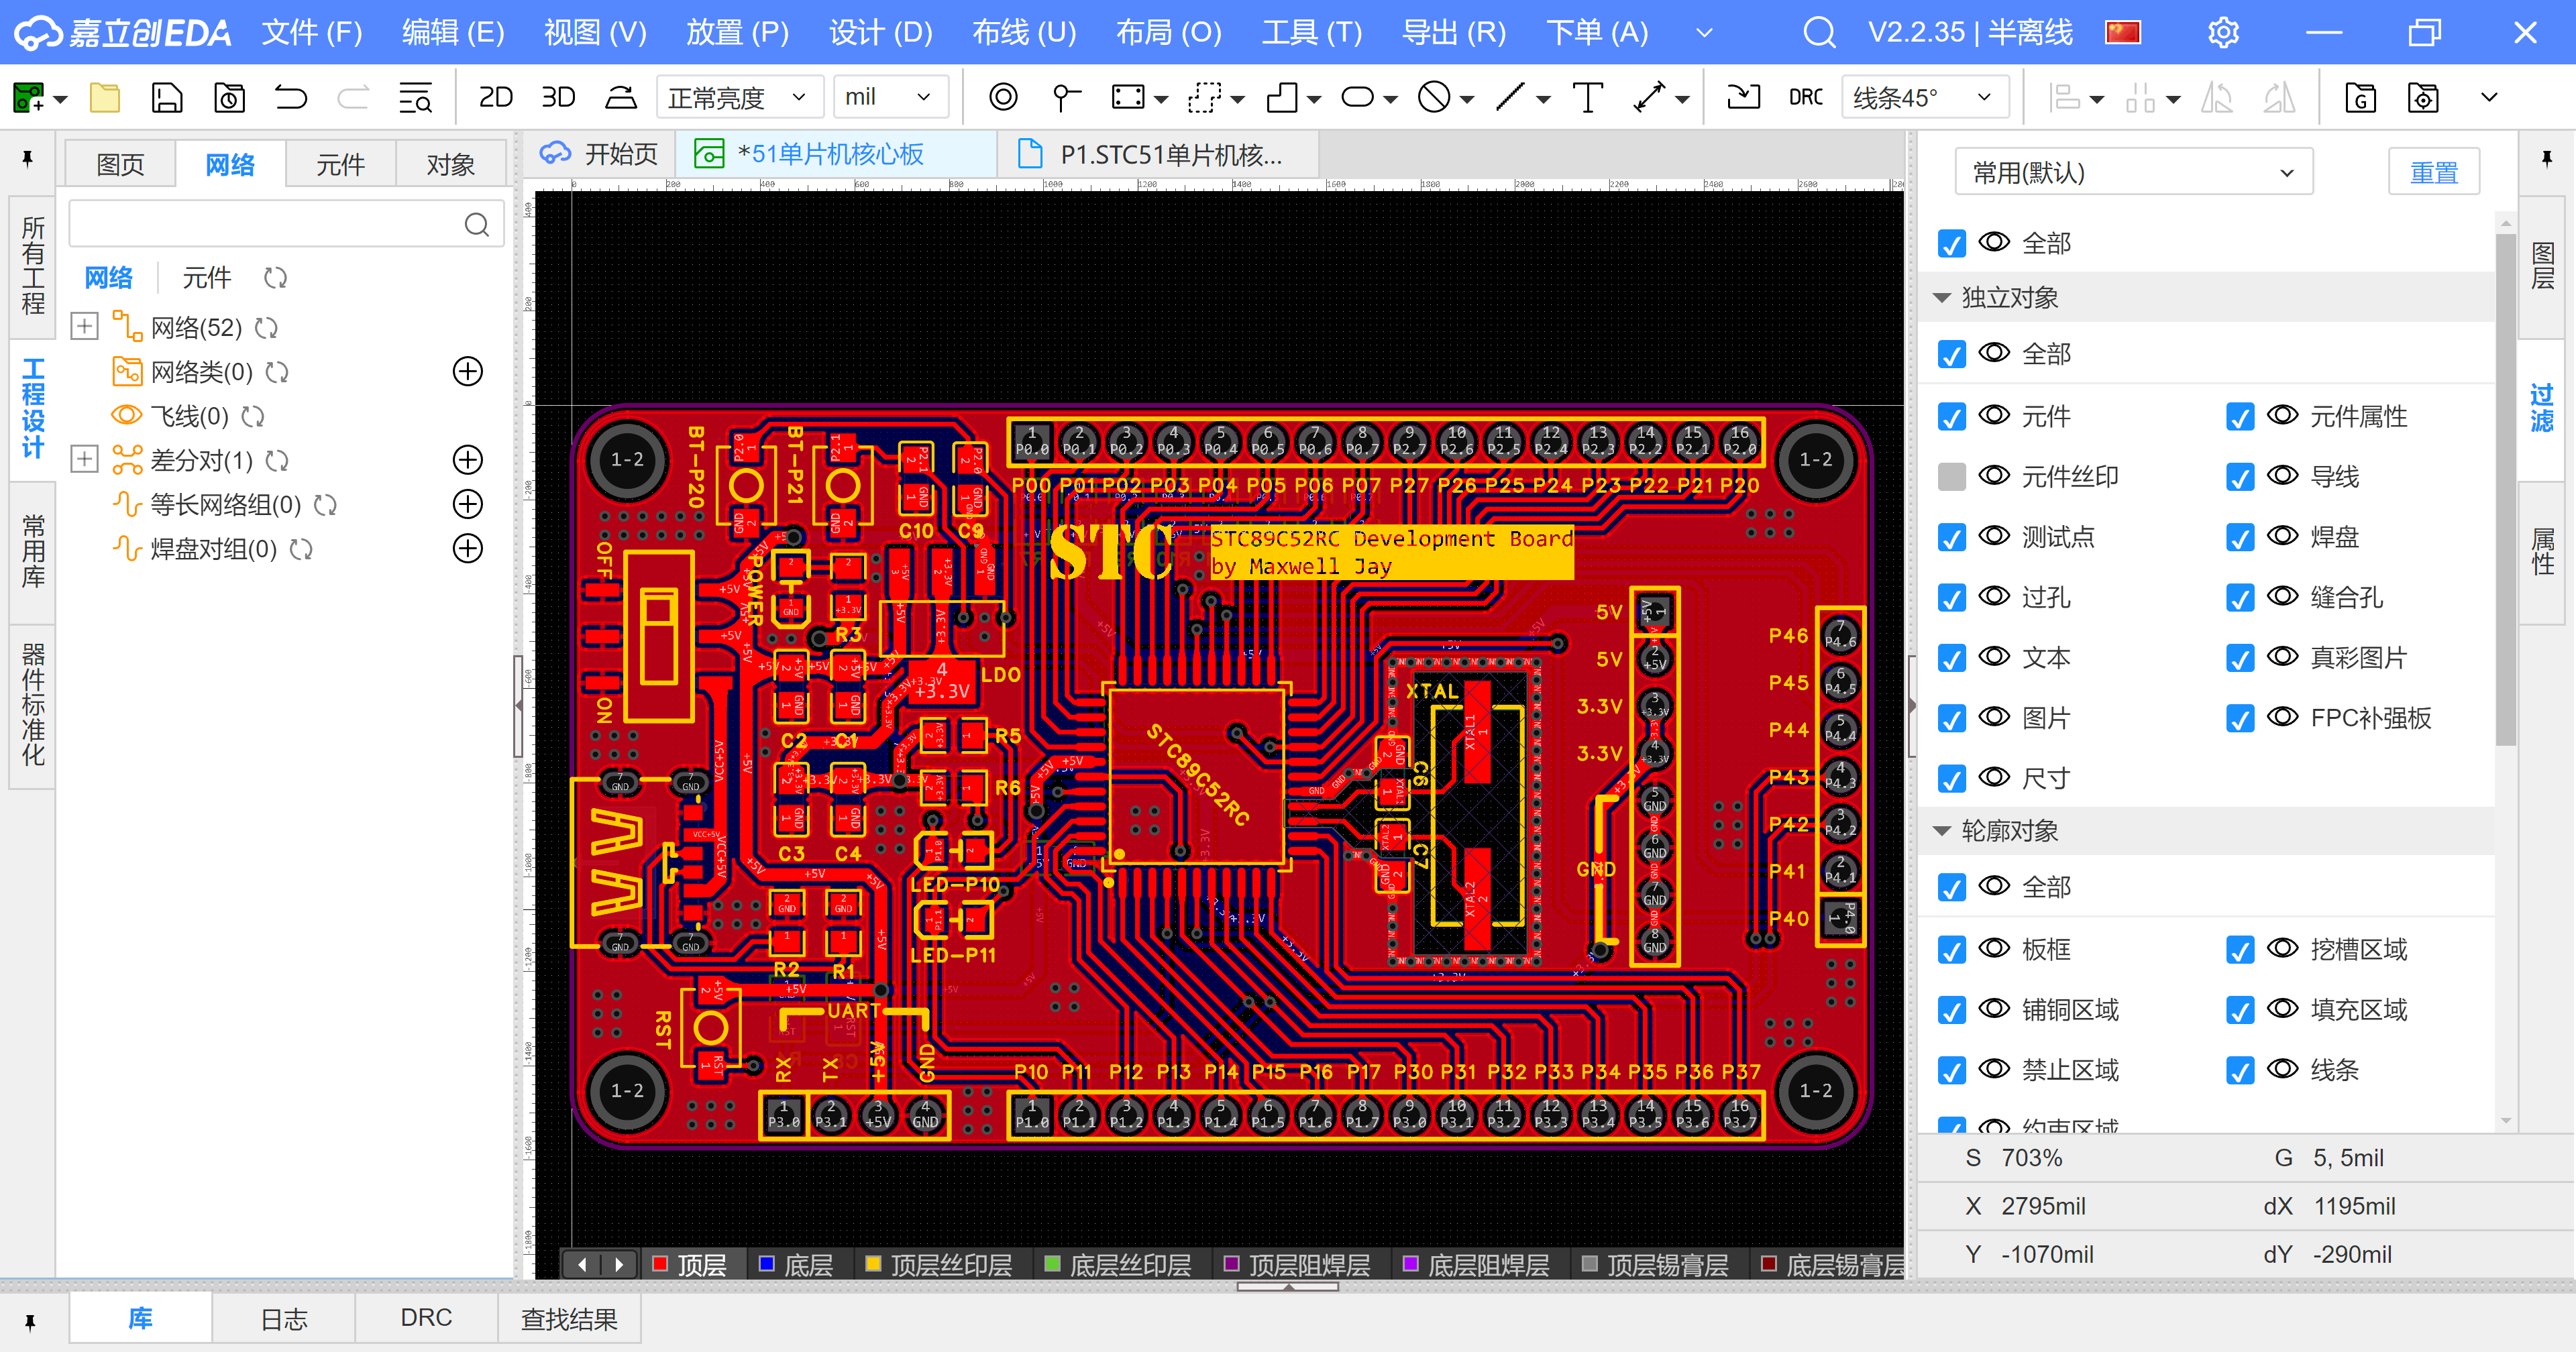Select the via placement tool
This screenshot has height=1352, width=2576.
[1003, 98]
